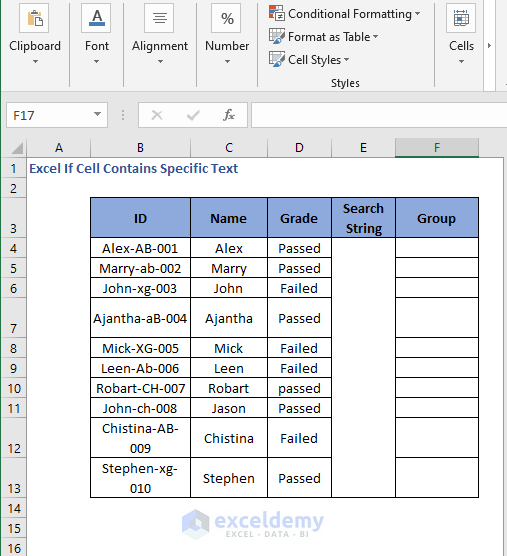This screenshot has height=556, width=507.
Task: Click the Format as Table icon
Action: (x=277, y=36)
